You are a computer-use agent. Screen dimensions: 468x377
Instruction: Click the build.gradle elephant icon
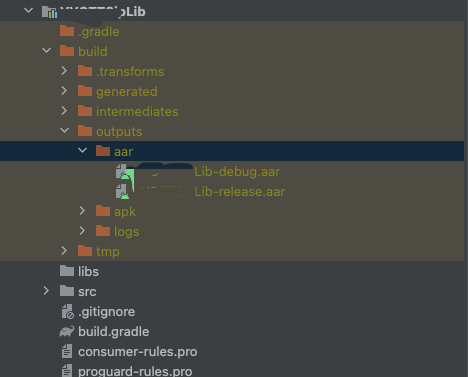[x=67, y=331]
